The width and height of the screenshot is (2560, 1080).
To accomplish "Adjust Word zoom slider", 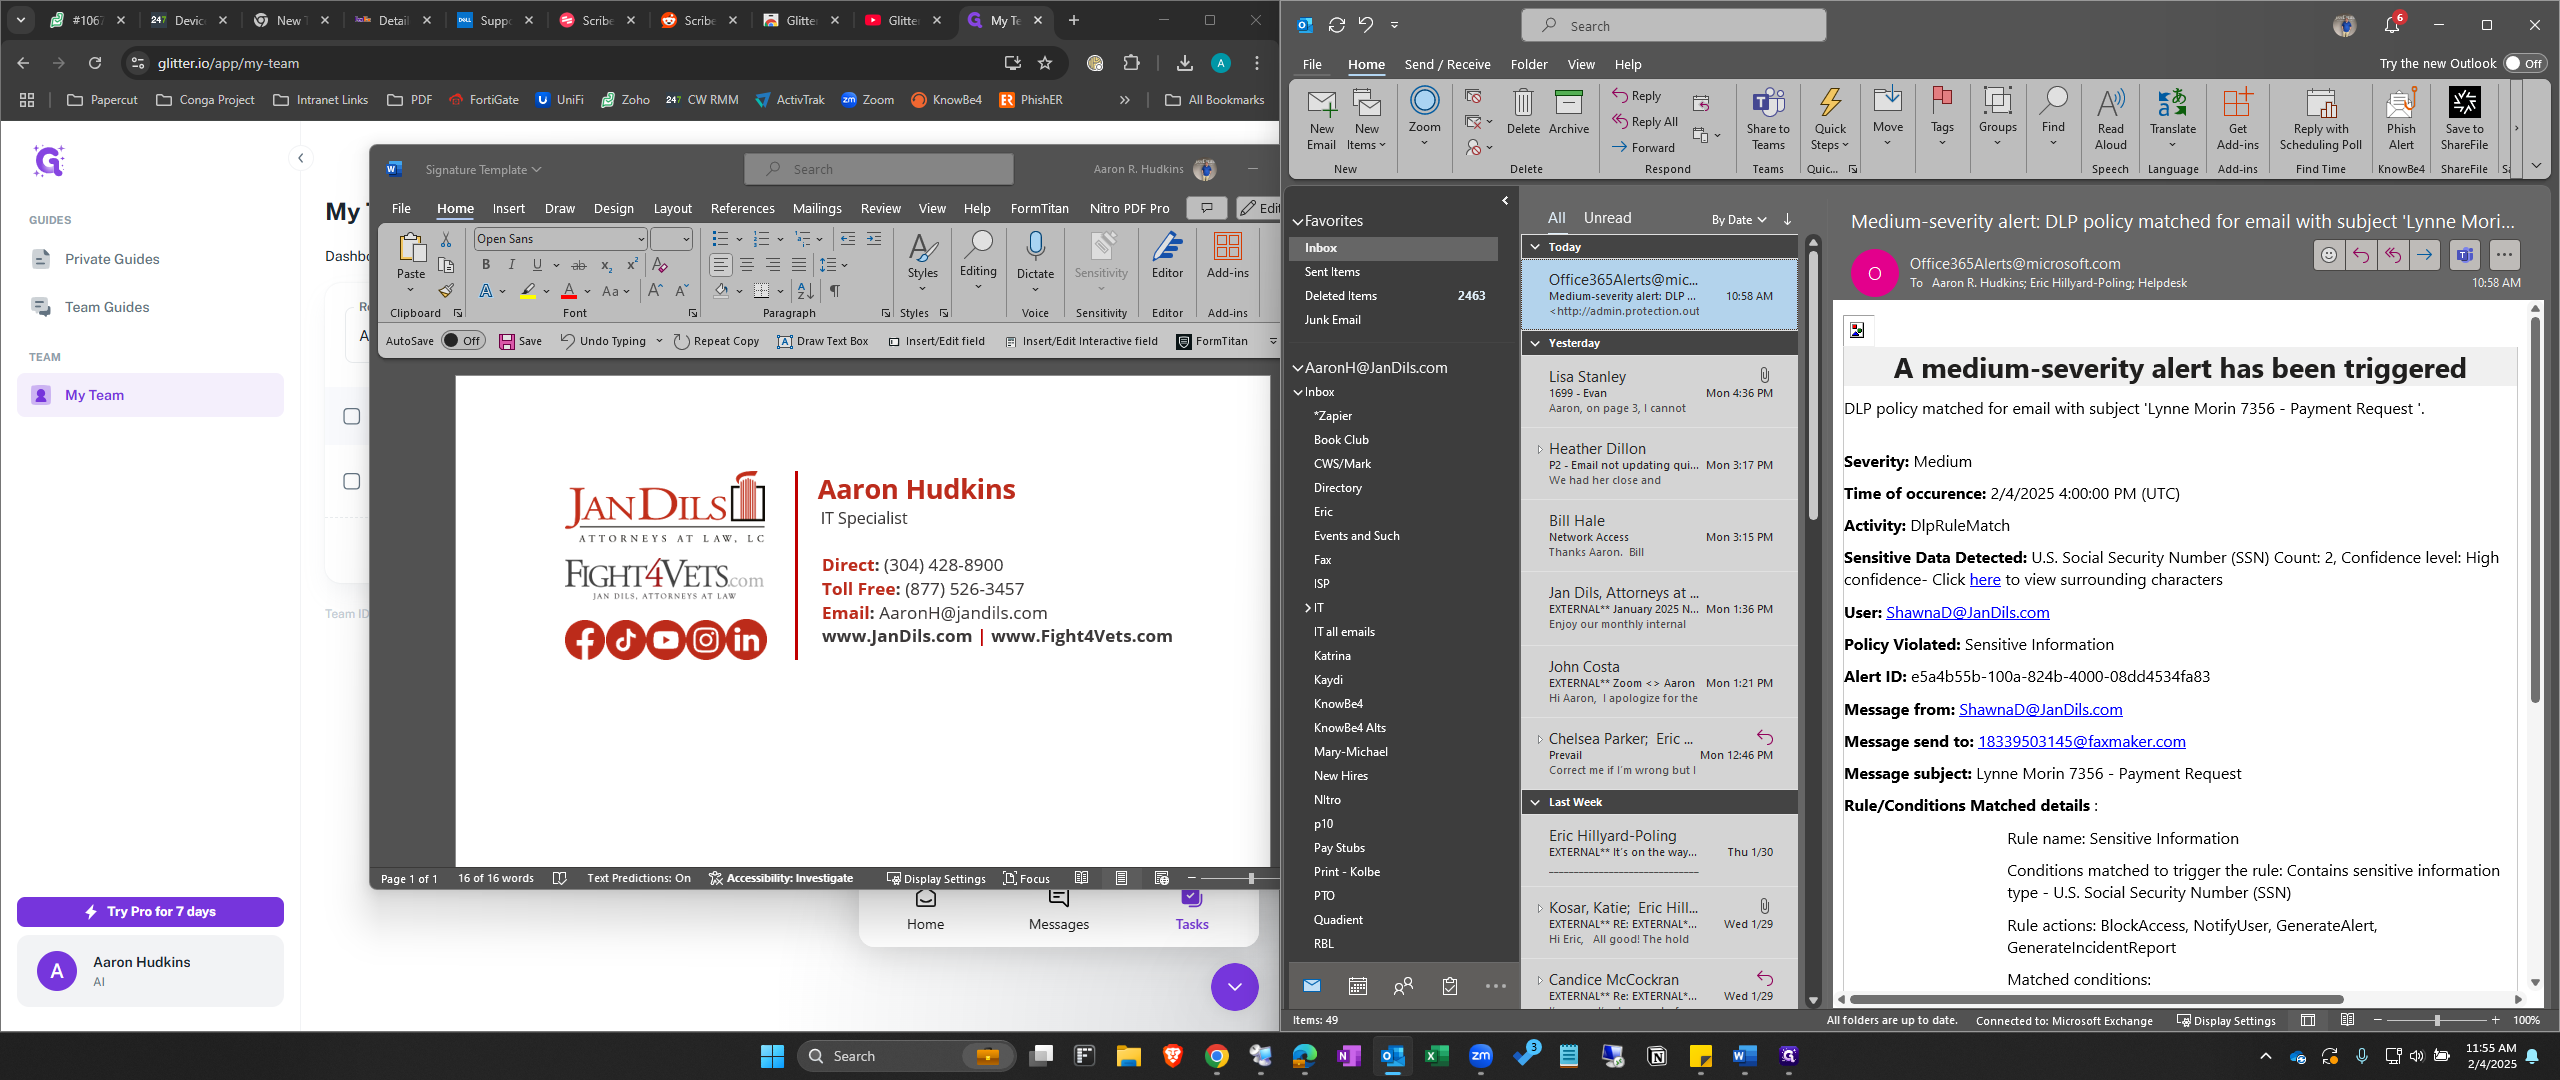I will coord(1250,878).
